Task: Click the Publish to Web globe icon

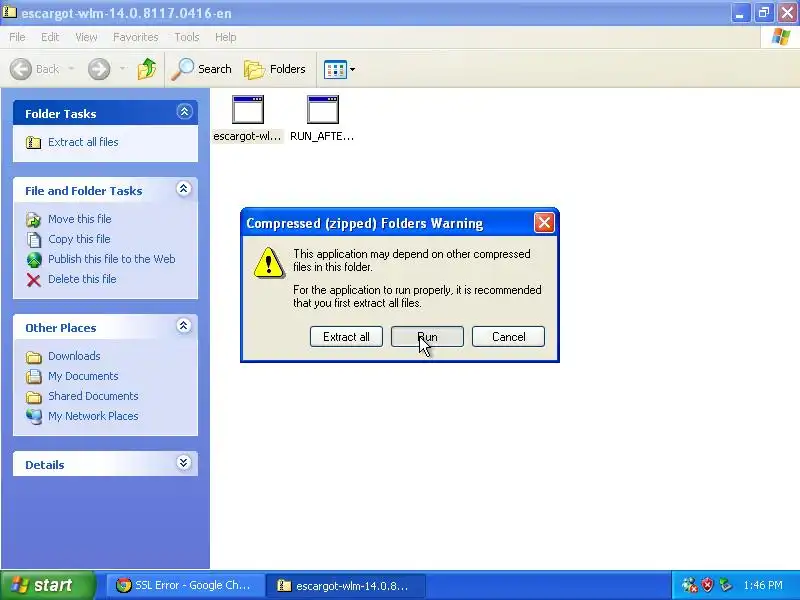Action: coord(34,260)
